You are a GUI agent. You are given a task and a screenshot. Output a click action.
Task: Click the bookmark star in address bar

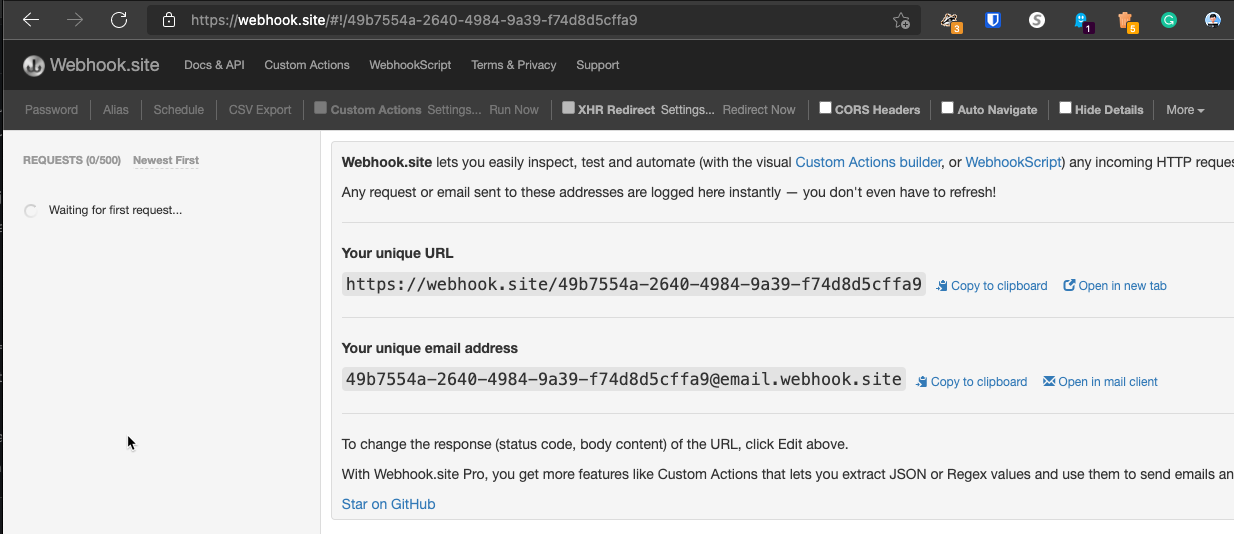[x=901, y=20]
